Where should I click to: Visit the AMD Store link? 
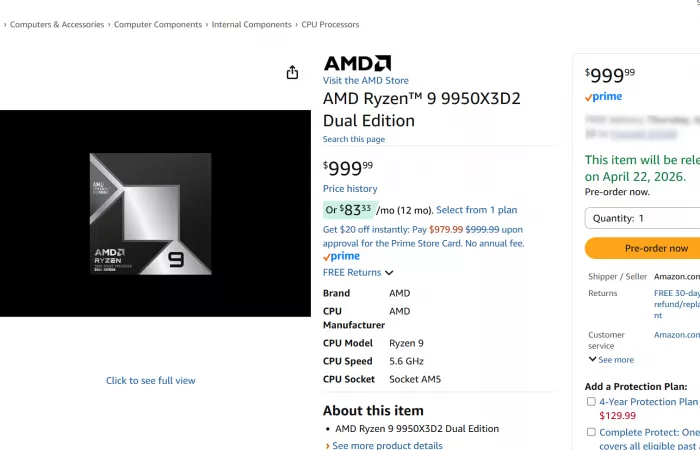pos(365,81)
